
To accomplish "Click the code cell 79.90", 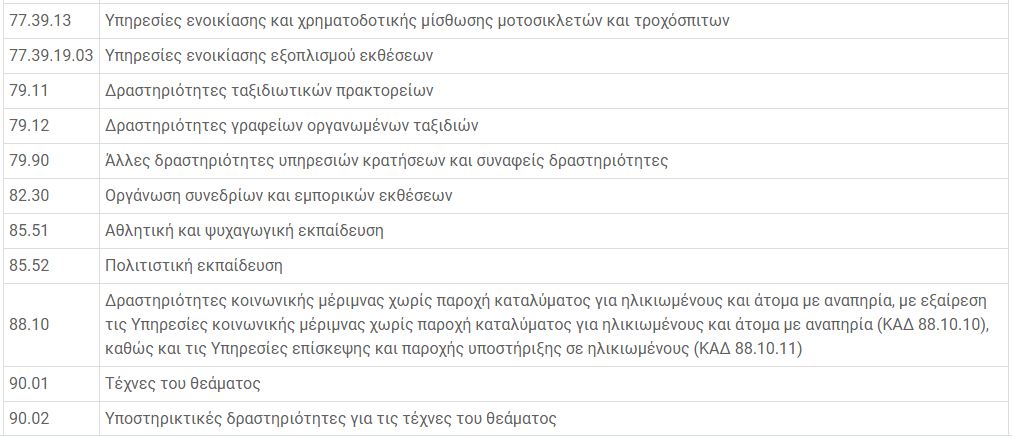I will point(28,160).
